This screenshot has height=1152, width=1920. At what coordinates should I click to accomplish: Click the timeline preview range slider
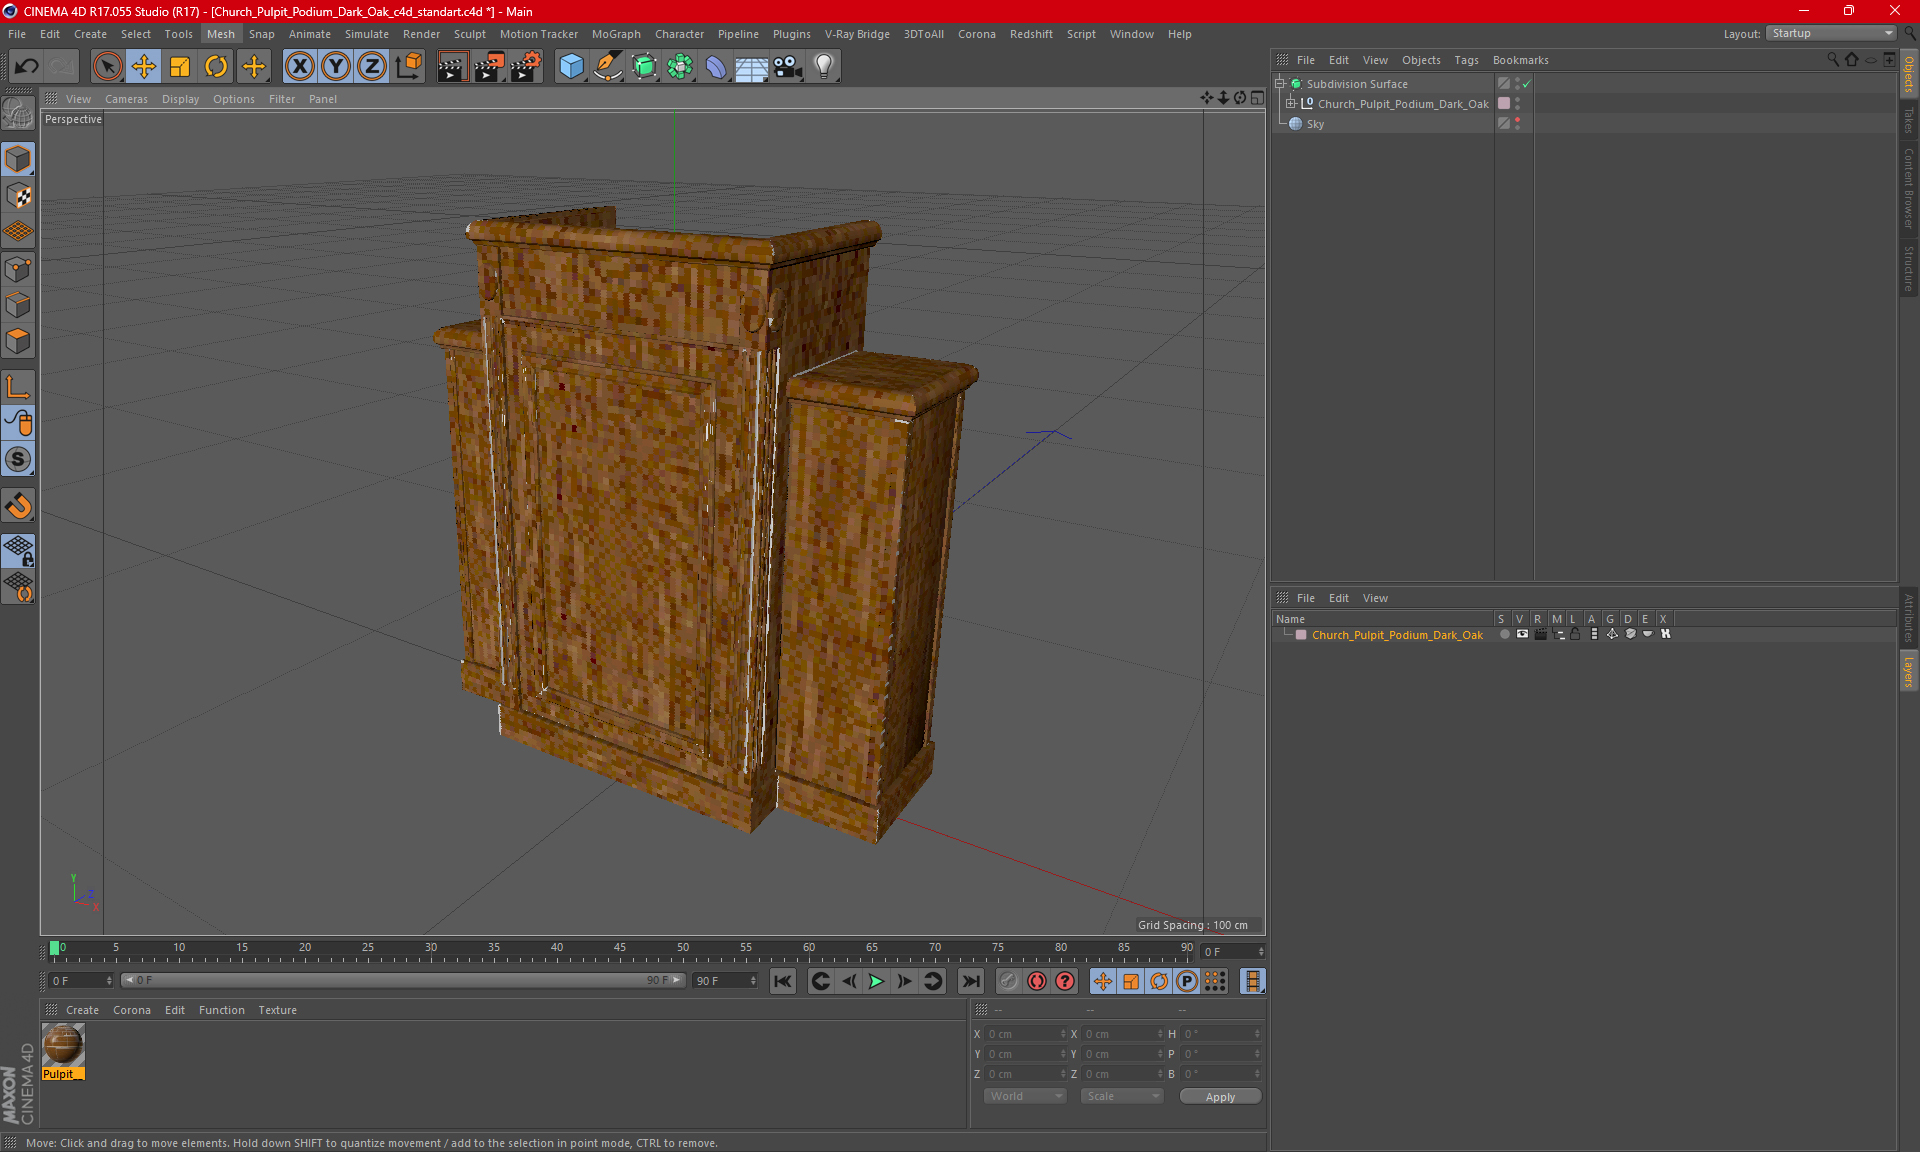[403, 981]
